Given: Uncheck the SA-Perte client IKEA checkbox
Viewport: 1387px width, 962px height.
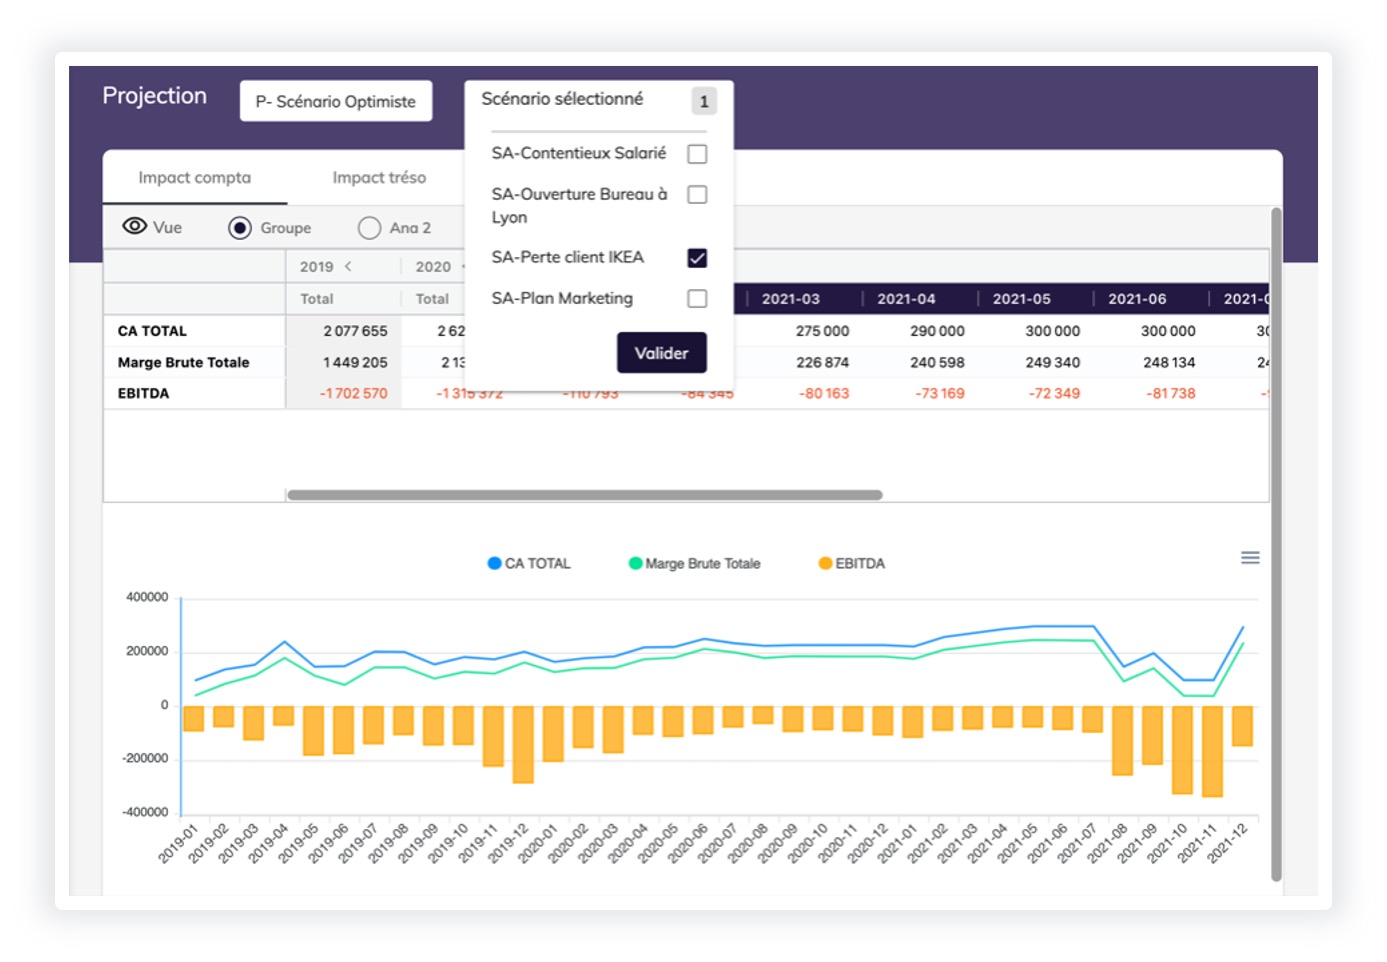Looking at the screenshot, I should click(697, 258).
